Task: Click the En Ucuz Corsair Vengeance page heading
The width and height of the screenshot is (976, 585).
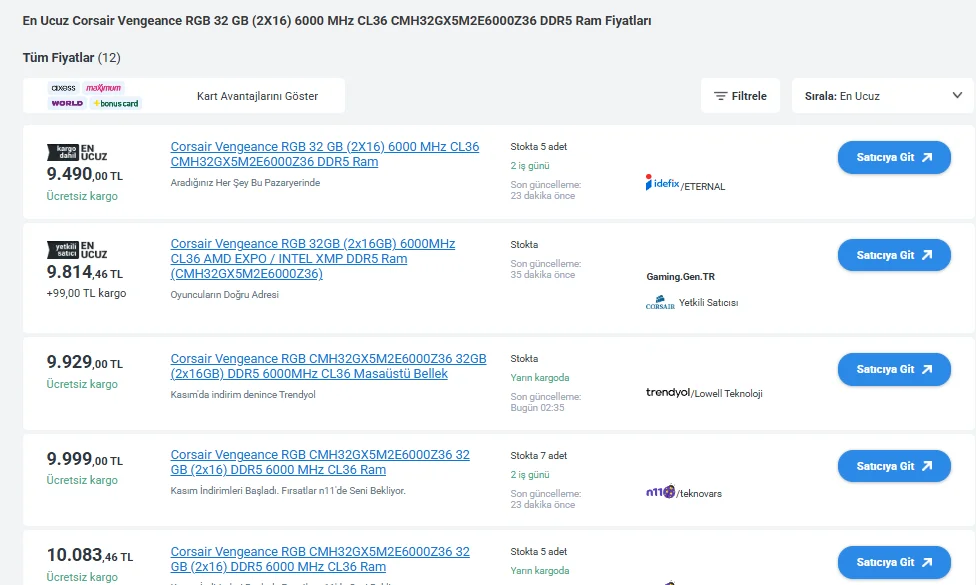Action: 337,21
